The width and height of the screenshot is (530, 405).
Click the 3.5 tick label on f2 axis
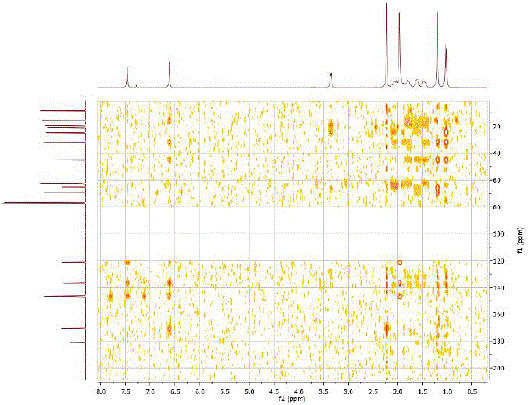click(323, 391)
